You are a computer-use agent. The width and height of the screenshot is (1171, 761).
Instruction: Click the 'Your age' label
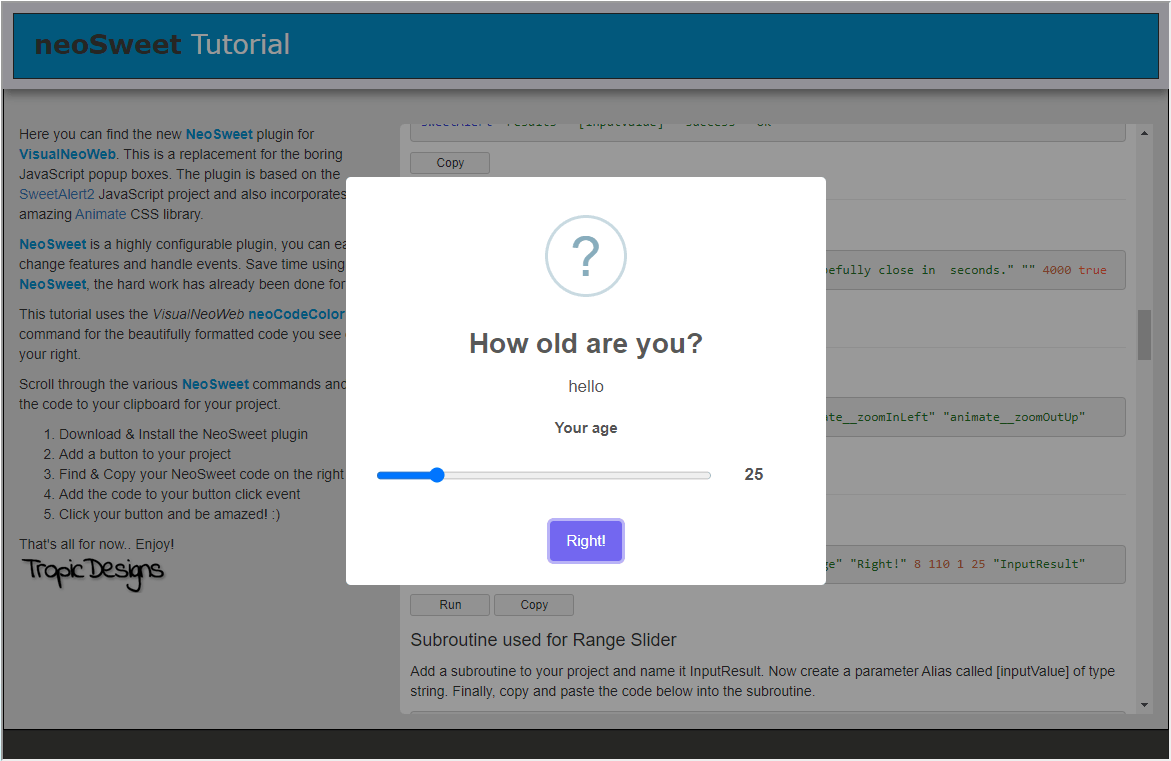point(586,428)
